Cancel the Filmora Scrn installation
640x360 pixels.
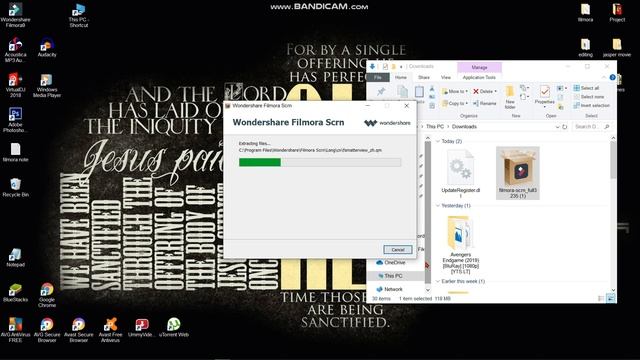point(398,249)
